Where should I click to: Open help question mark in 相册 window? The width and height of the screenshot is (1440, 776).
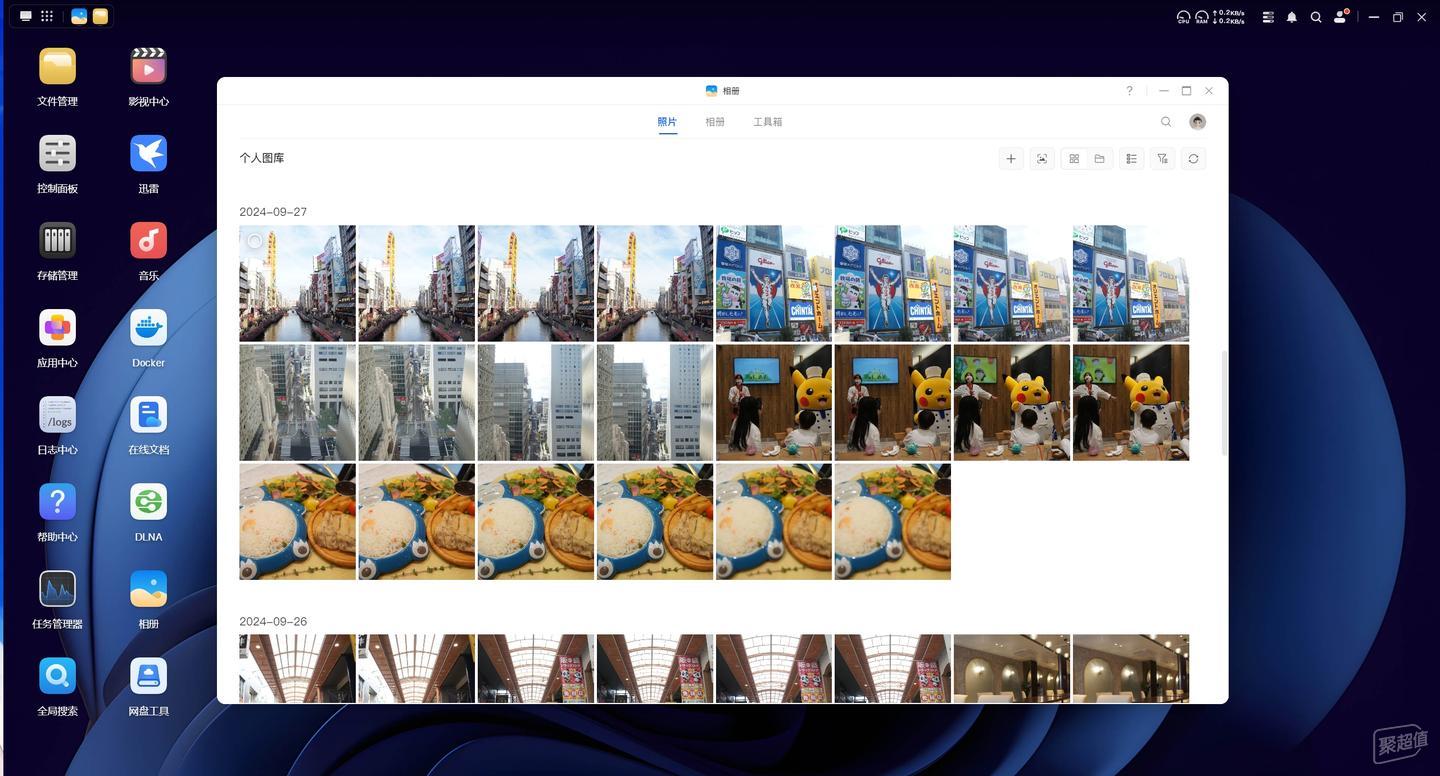point(1130,91)
